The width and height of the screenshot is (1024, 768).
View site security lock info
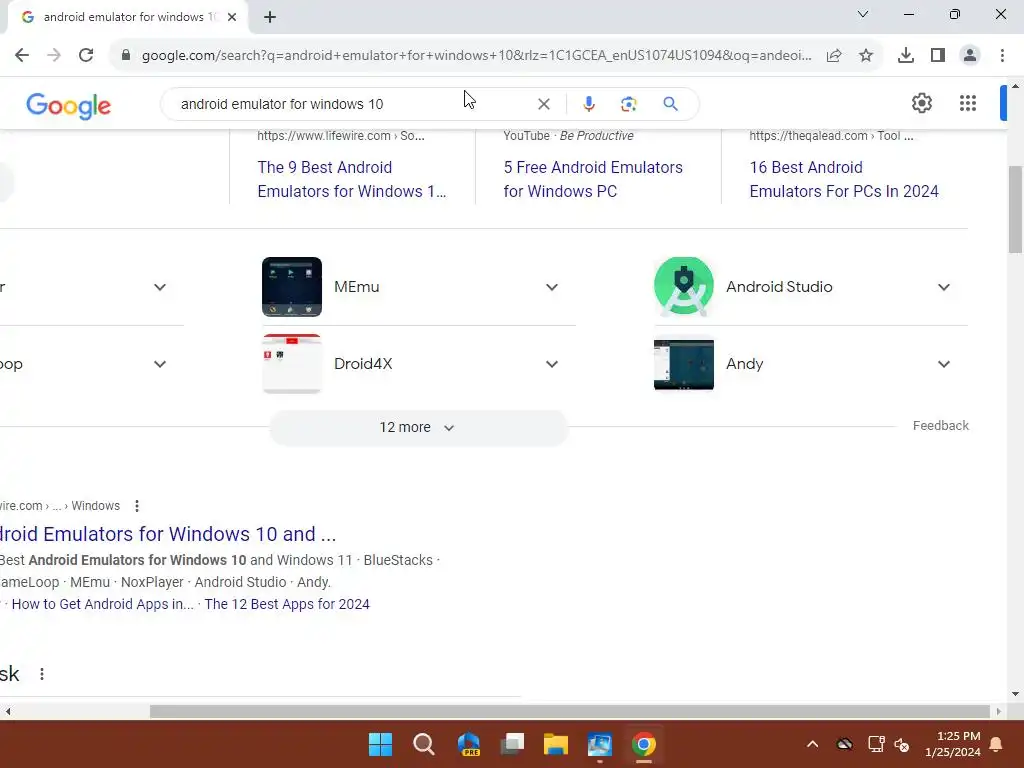click(126, 56)
